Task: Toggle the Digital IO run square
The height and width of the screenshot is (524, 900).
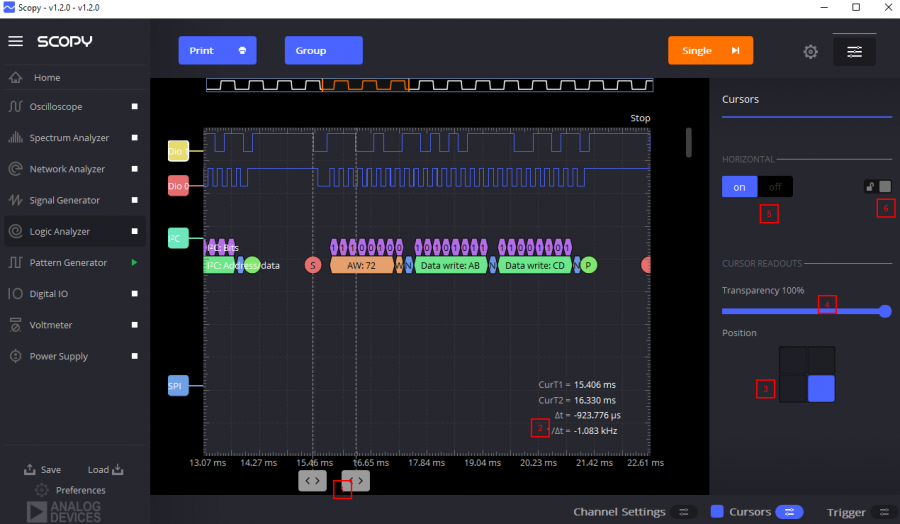Action: pyautogui.click(x=134, y=293)
